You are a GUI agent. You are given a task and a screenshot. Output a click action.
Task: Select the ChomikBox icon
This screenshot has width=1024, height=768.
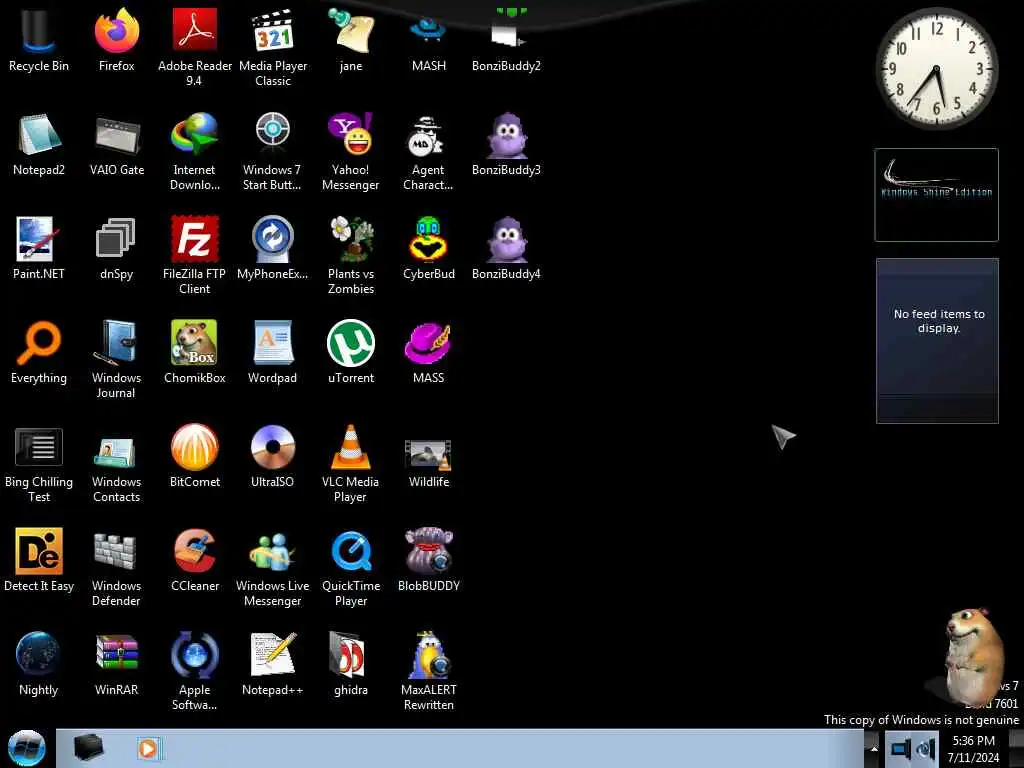coord(195,352)
